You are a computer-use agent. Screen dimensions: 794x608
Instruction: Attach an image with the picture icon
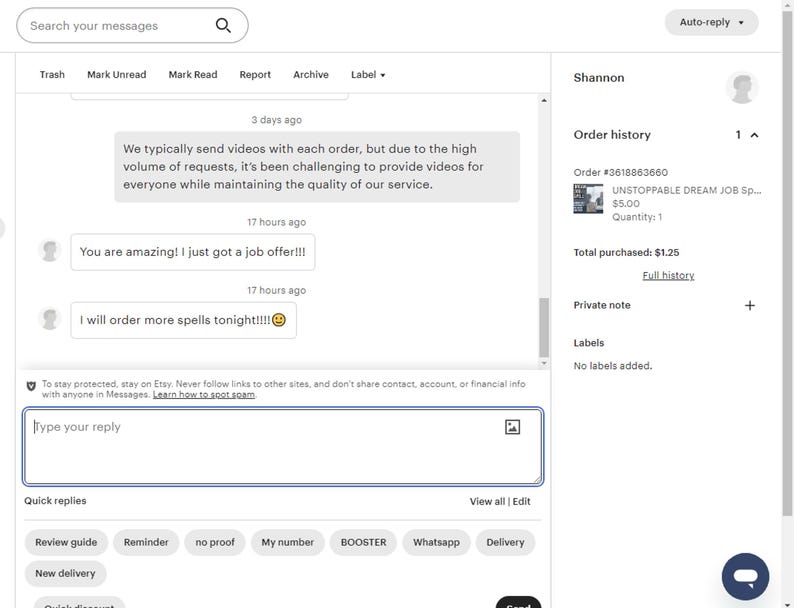click(x=512, y=427)
